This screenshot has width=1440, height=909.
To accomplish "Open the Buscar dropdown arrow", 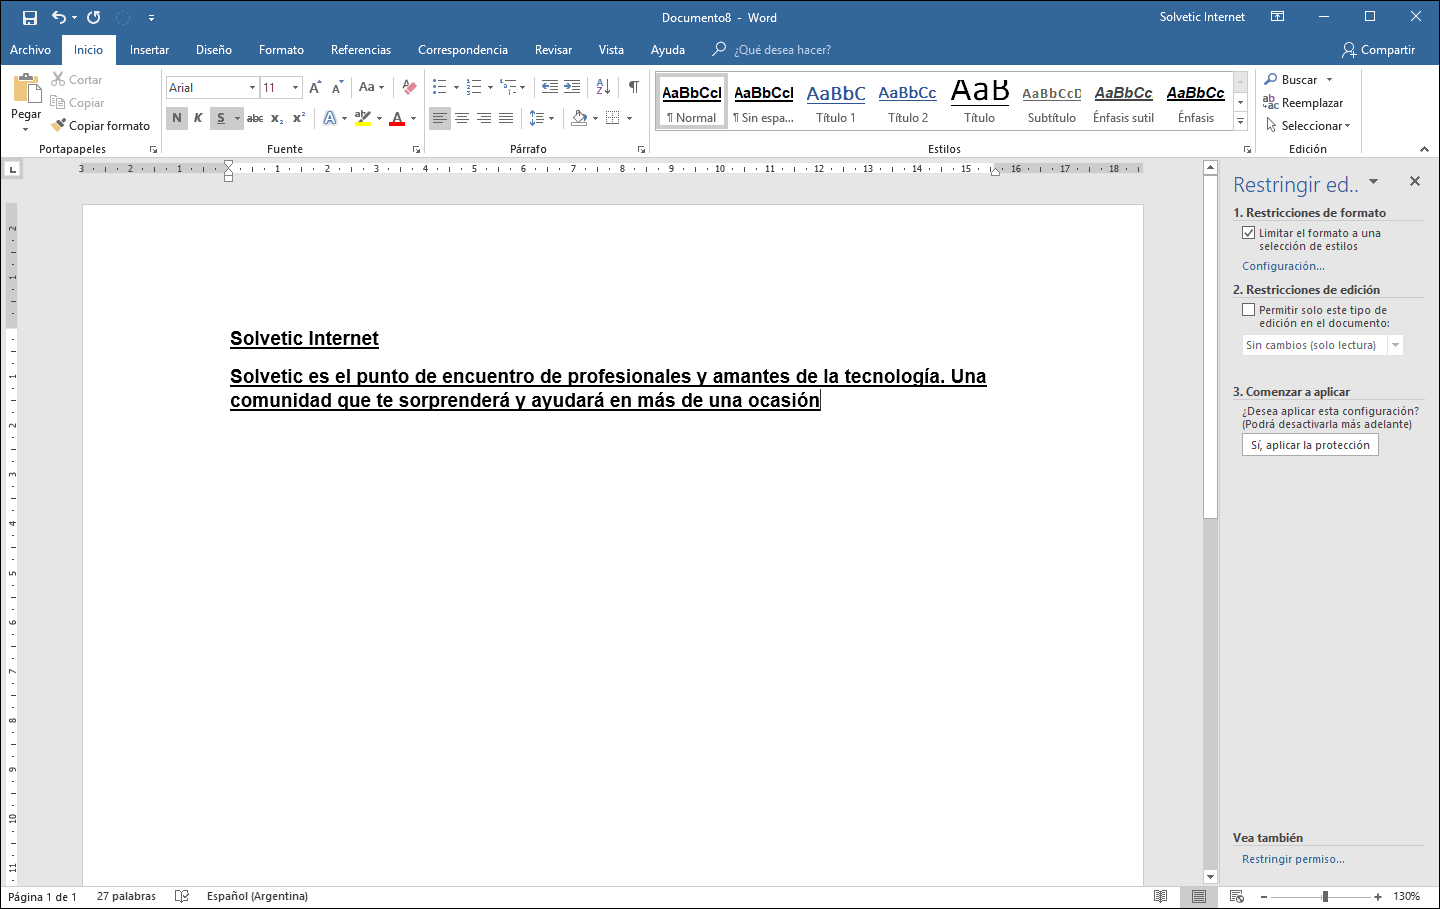I will click(x=1330, y=80).
